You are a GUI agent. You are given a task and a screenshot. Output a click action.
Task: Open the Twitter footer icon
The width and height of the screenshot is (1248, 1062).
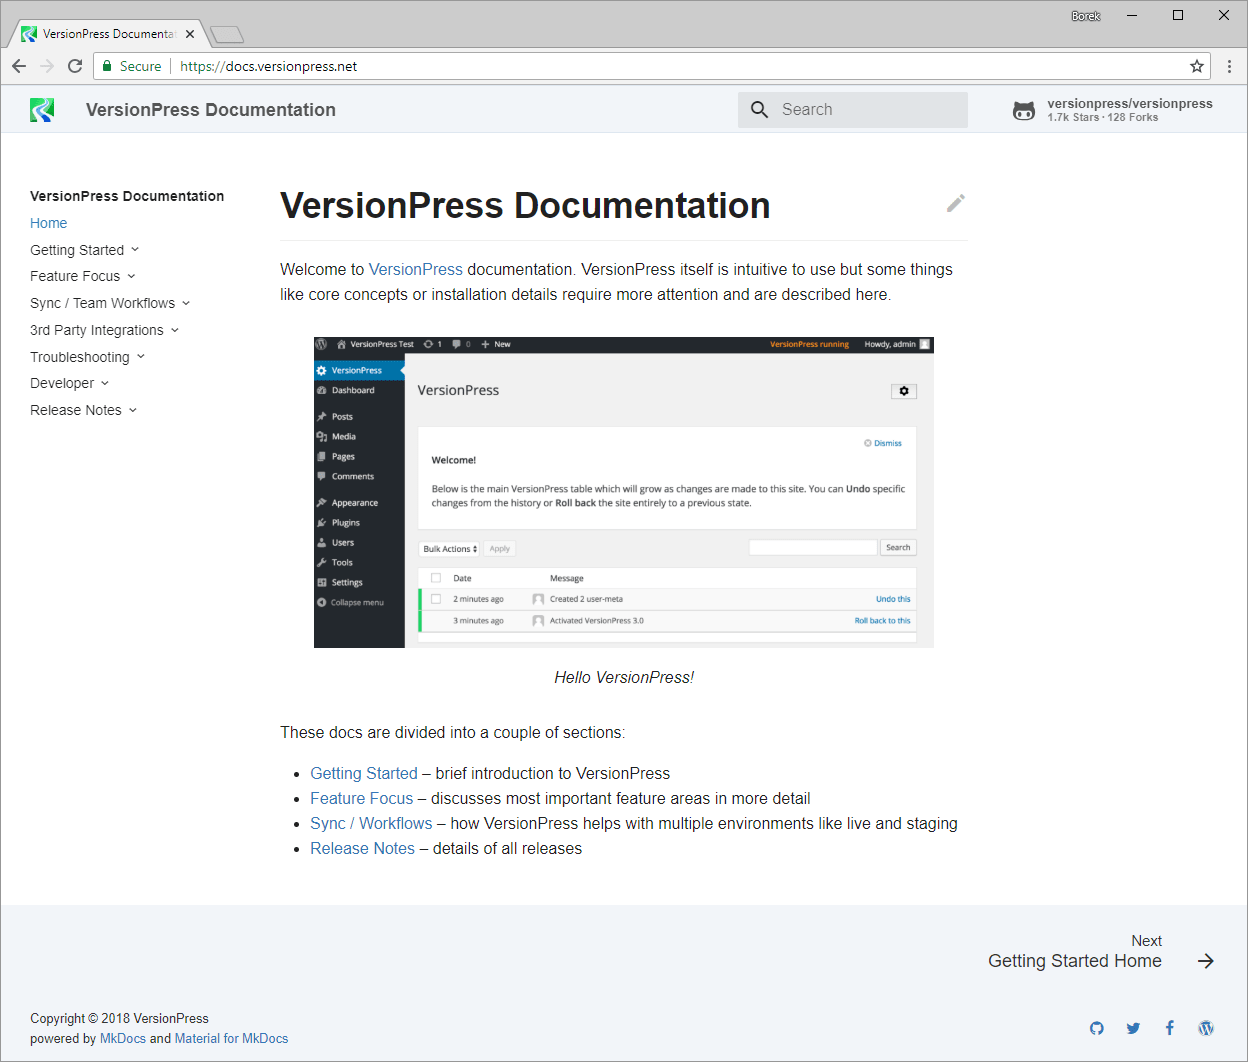click(x=1133, y=1028)
